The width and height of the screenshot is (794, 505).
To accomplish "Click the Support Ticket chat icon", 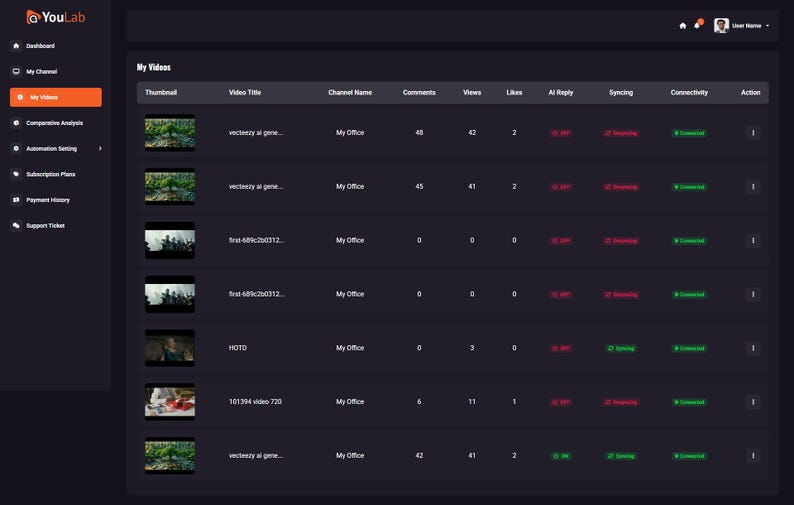I will coord(16,225).
